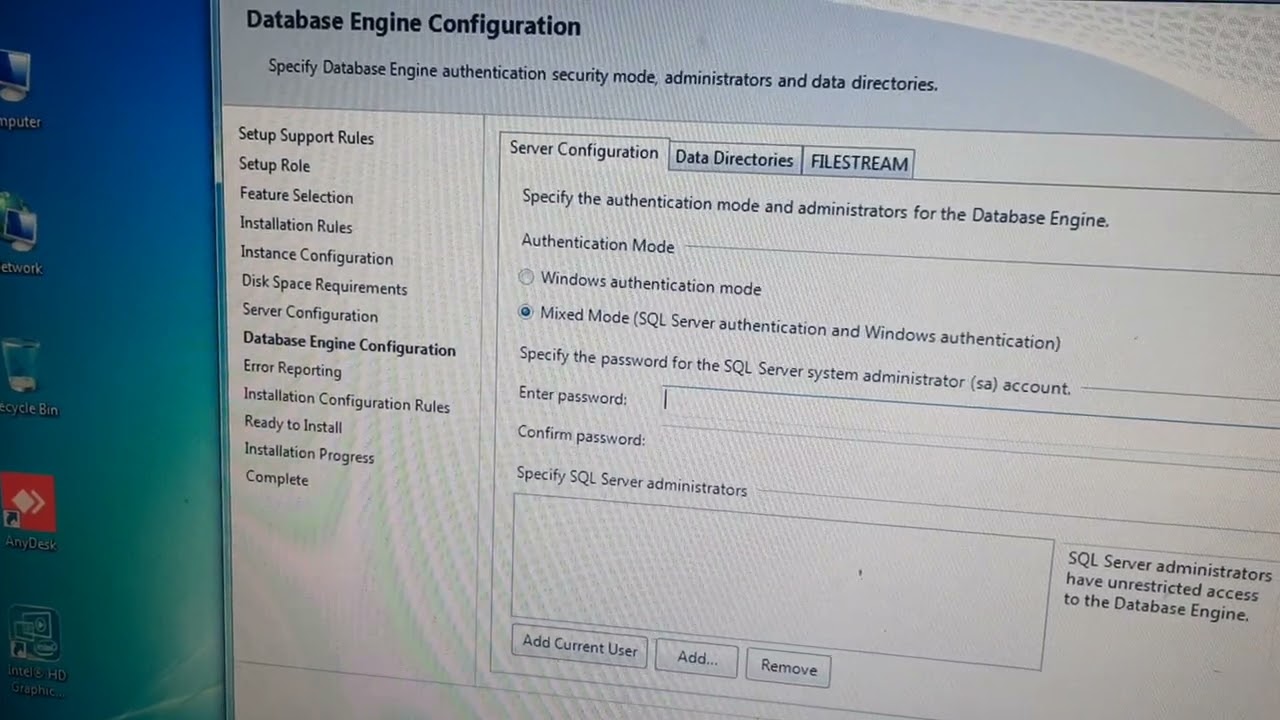The width and height of the screenshot is (1280, 720).
Task: Open the Computer desktop icon
Action: point(17,88)
